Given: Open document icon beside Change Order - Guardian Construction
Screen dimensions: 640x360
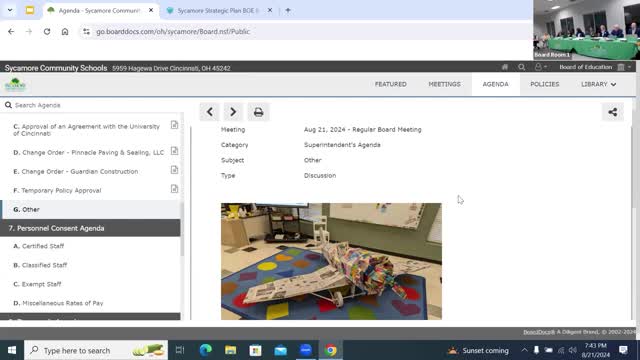Looking at the screenshot, I should coord(174,170).
